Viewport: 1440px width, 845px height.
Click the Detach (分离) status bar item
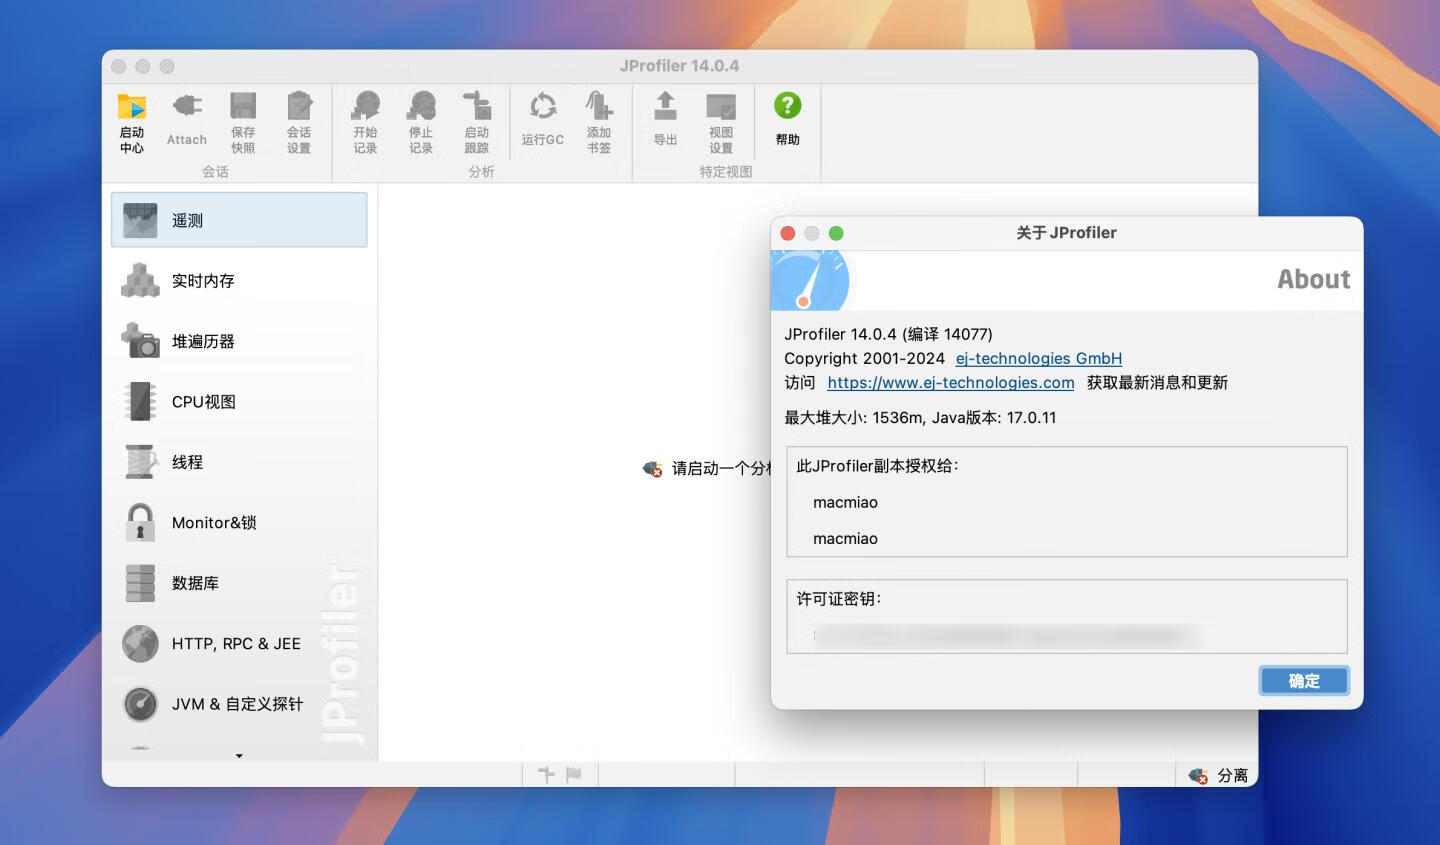click(1218, 775)
